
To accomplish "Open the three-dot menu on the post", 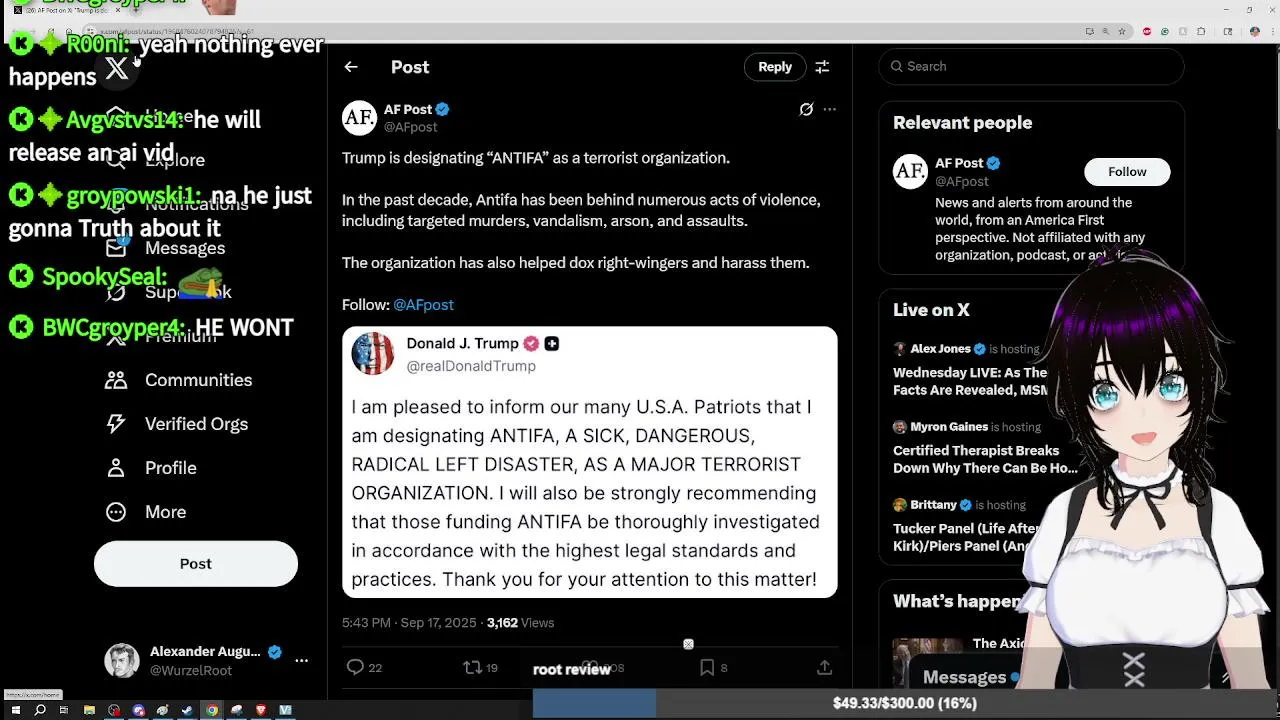I will (830, 110).
